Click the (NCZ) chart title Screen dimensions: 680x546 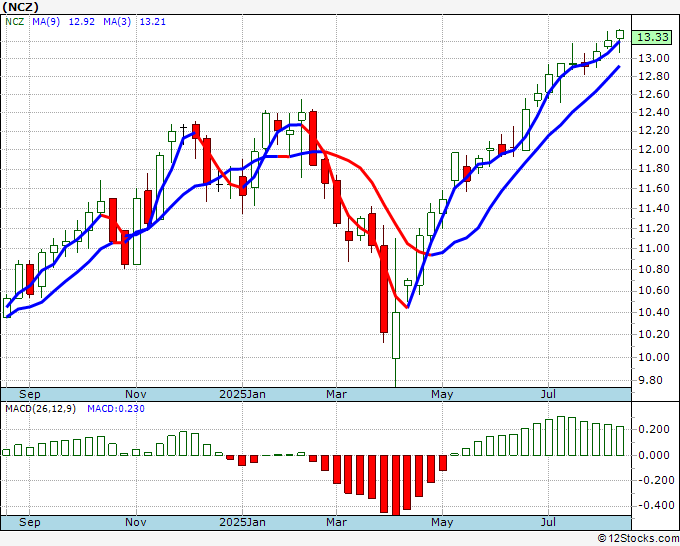[x=20, y=7]
